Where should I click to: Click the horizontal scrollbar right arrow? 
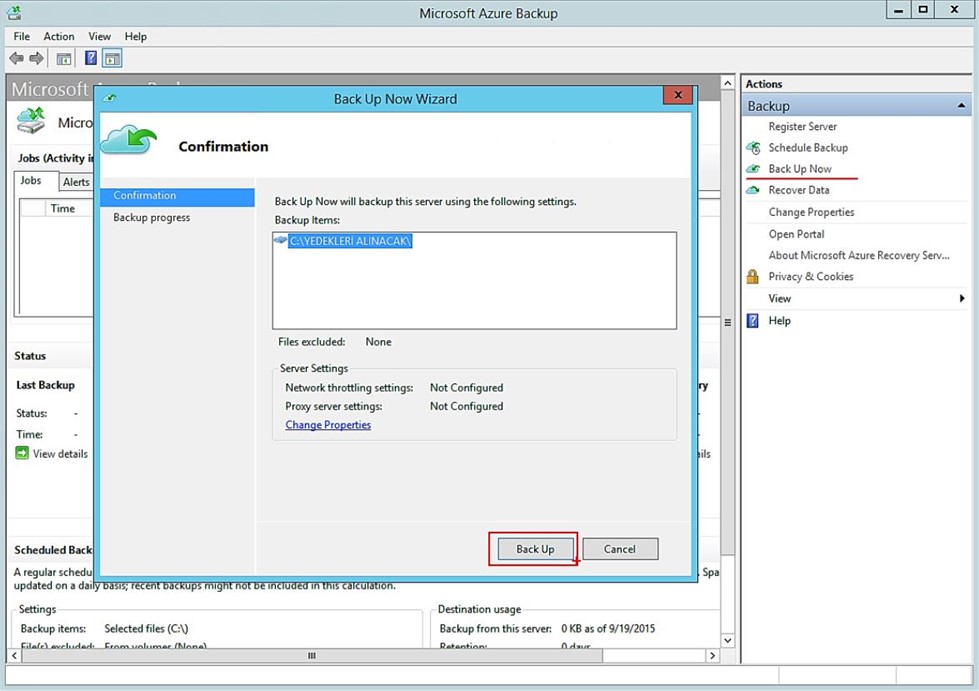point(712,655)
